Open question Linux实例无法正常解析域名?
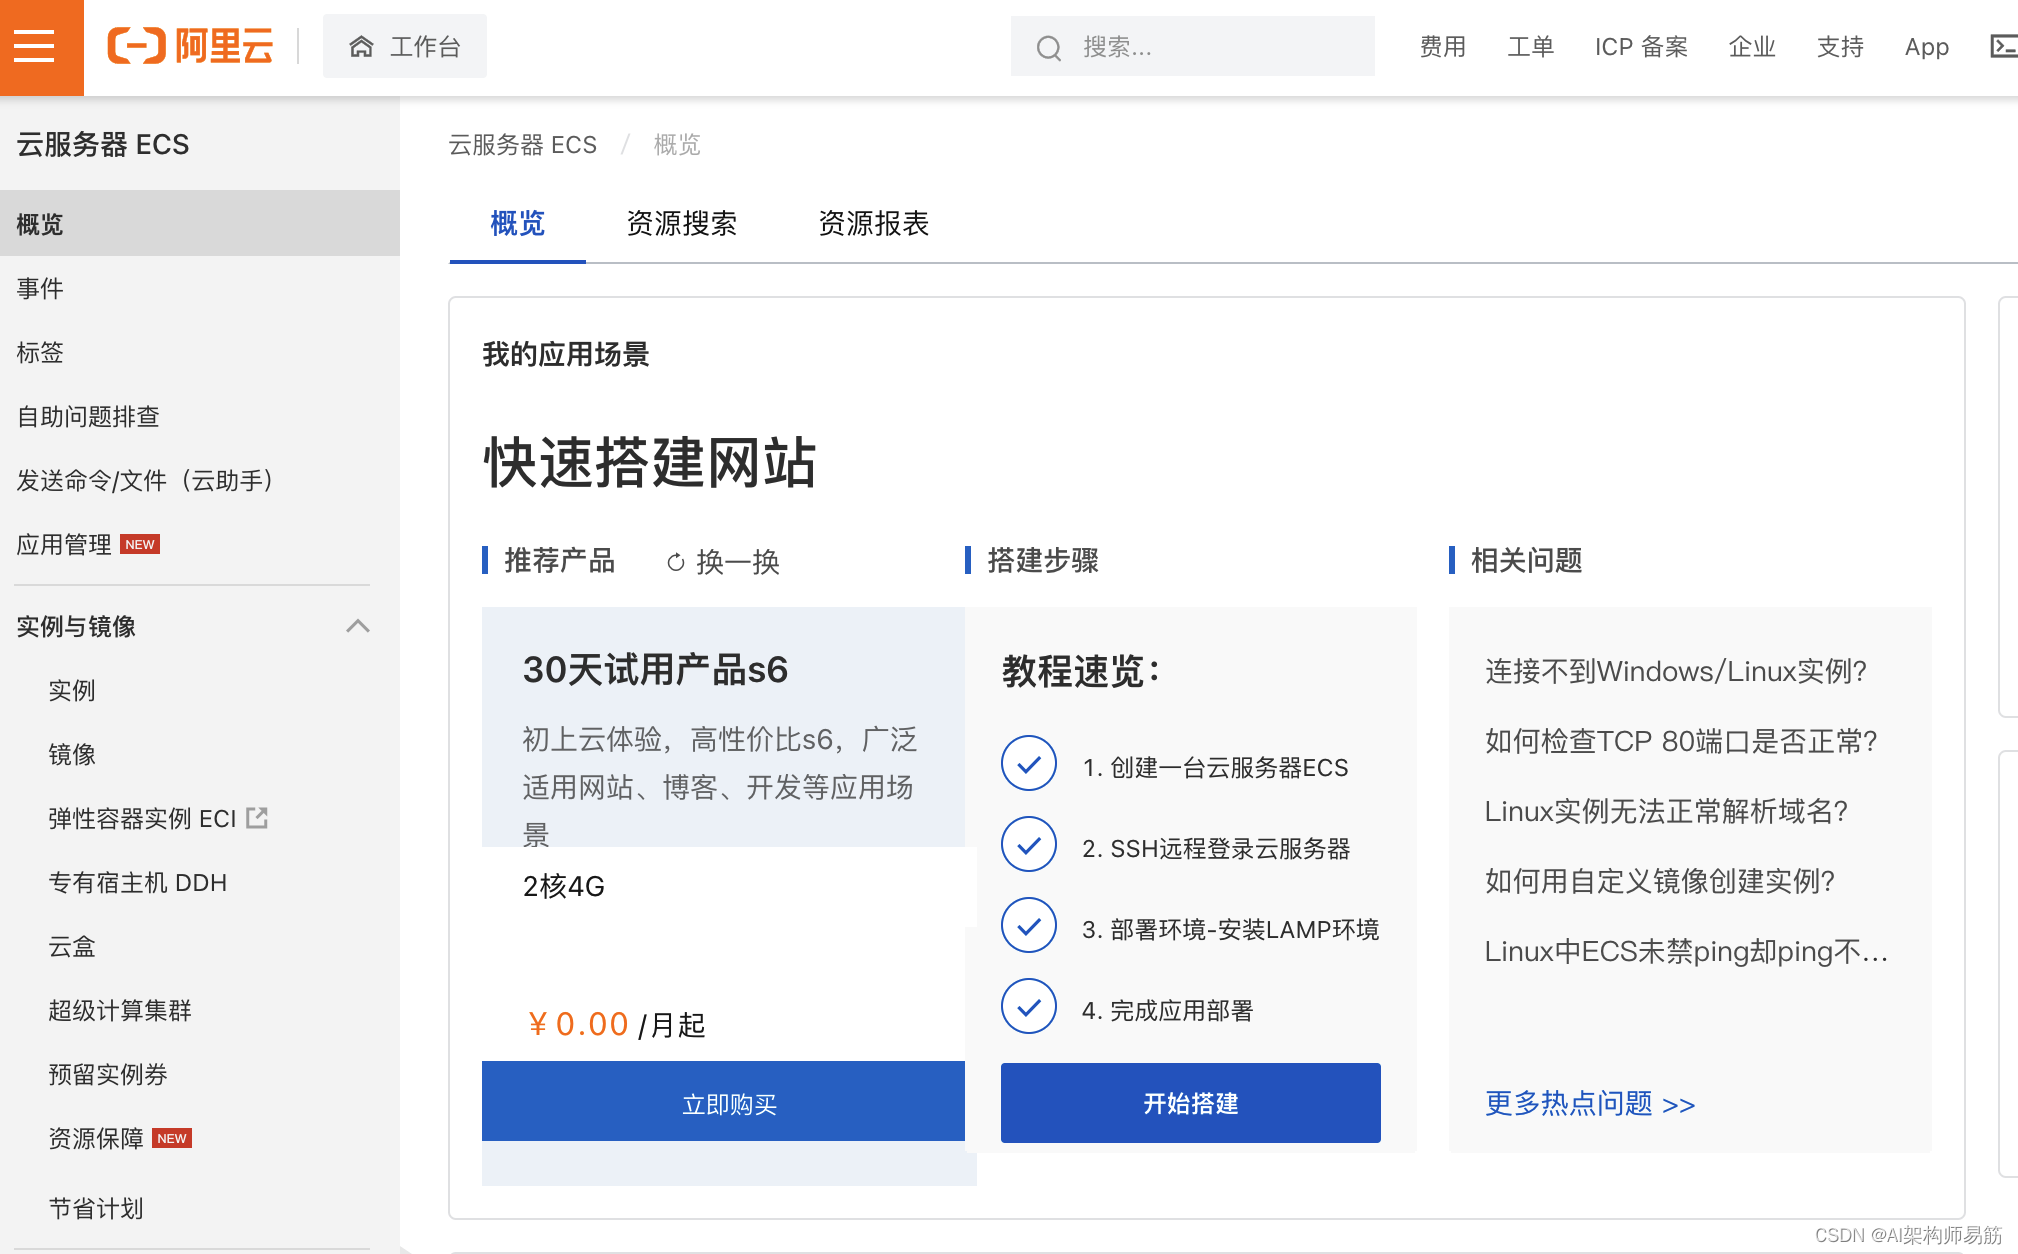The image size is (2018, 1254). (1666, 811)
